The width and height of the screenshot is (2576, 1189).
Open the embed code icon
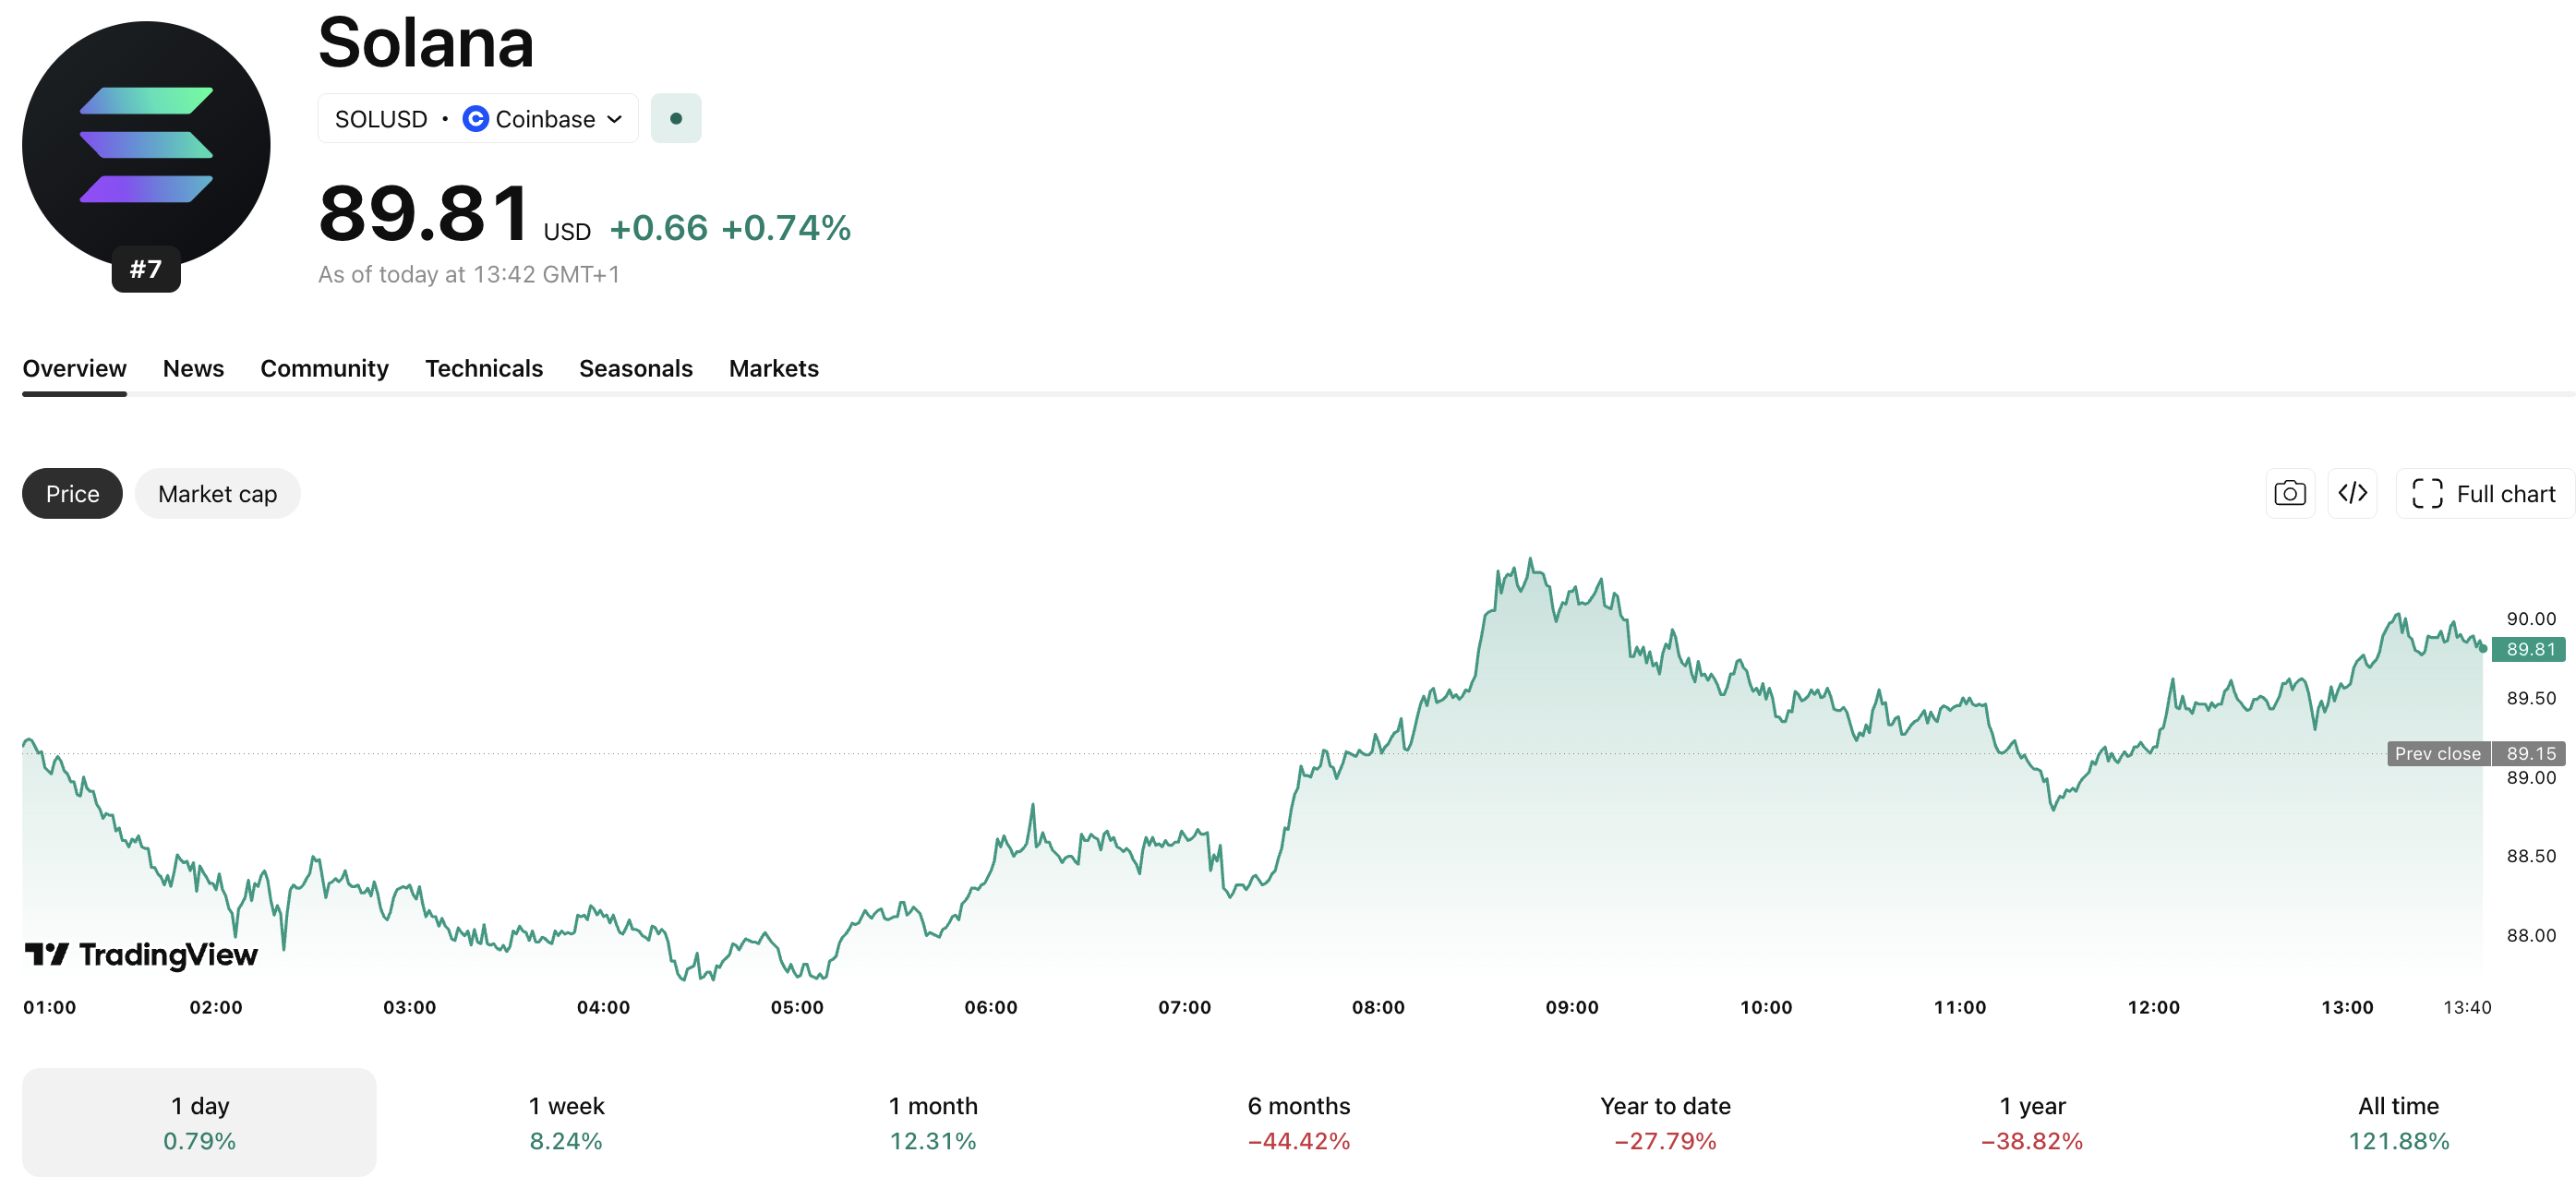click(2353, 494)
